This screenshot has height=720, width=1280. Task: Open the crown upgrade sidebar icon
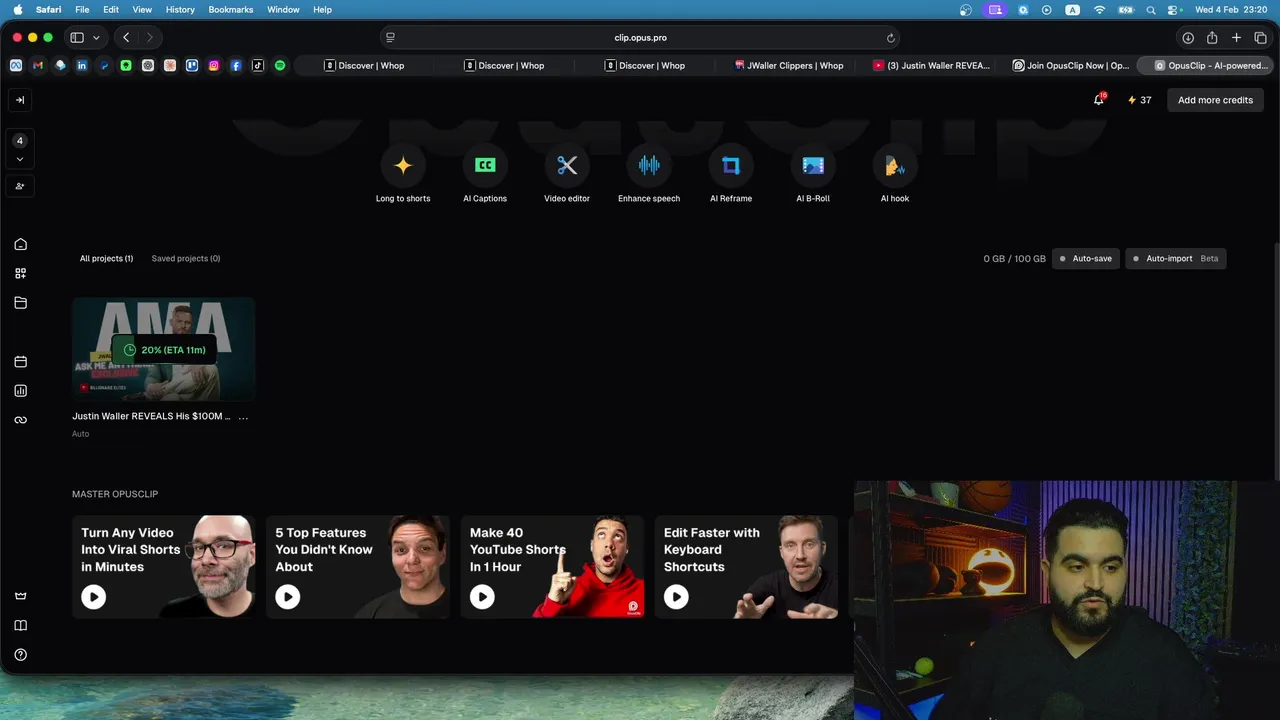[x=20, y=596]
